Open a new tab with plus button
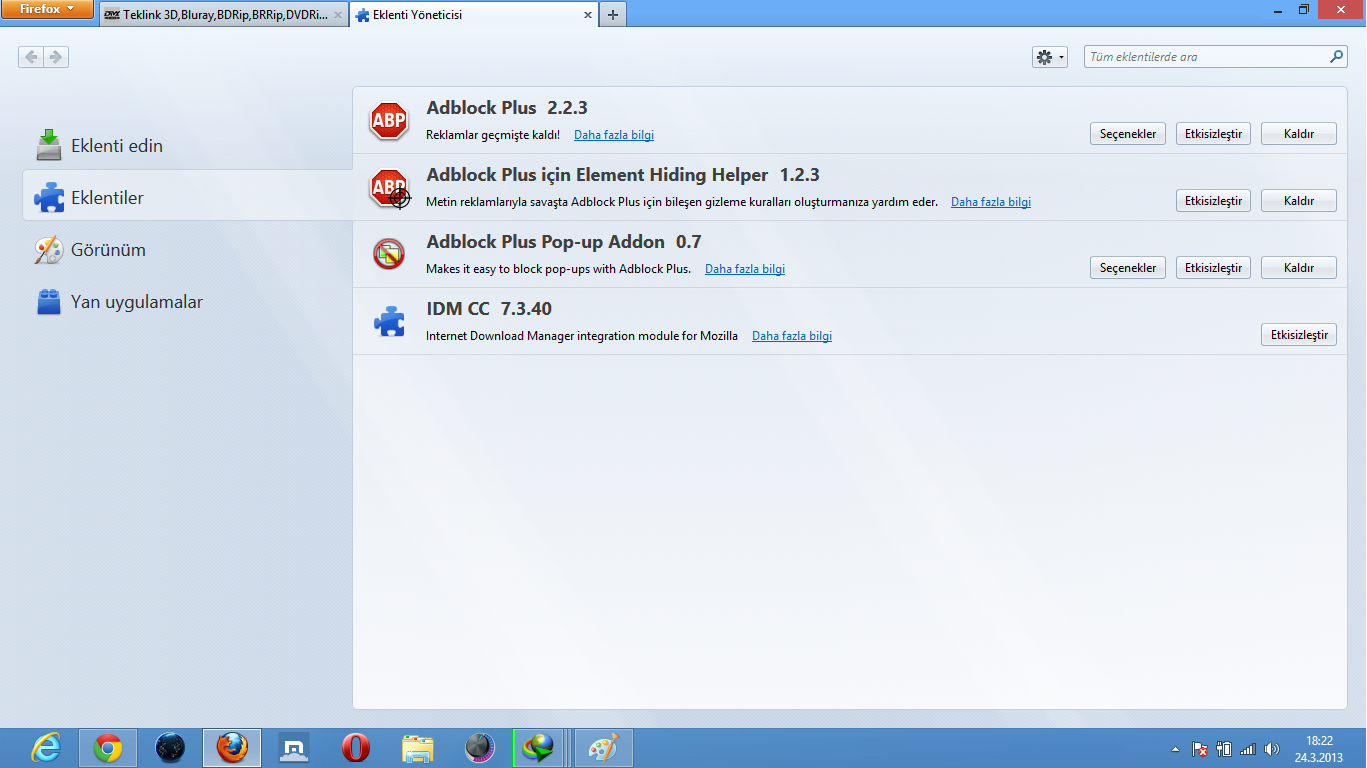 point(613,15)
